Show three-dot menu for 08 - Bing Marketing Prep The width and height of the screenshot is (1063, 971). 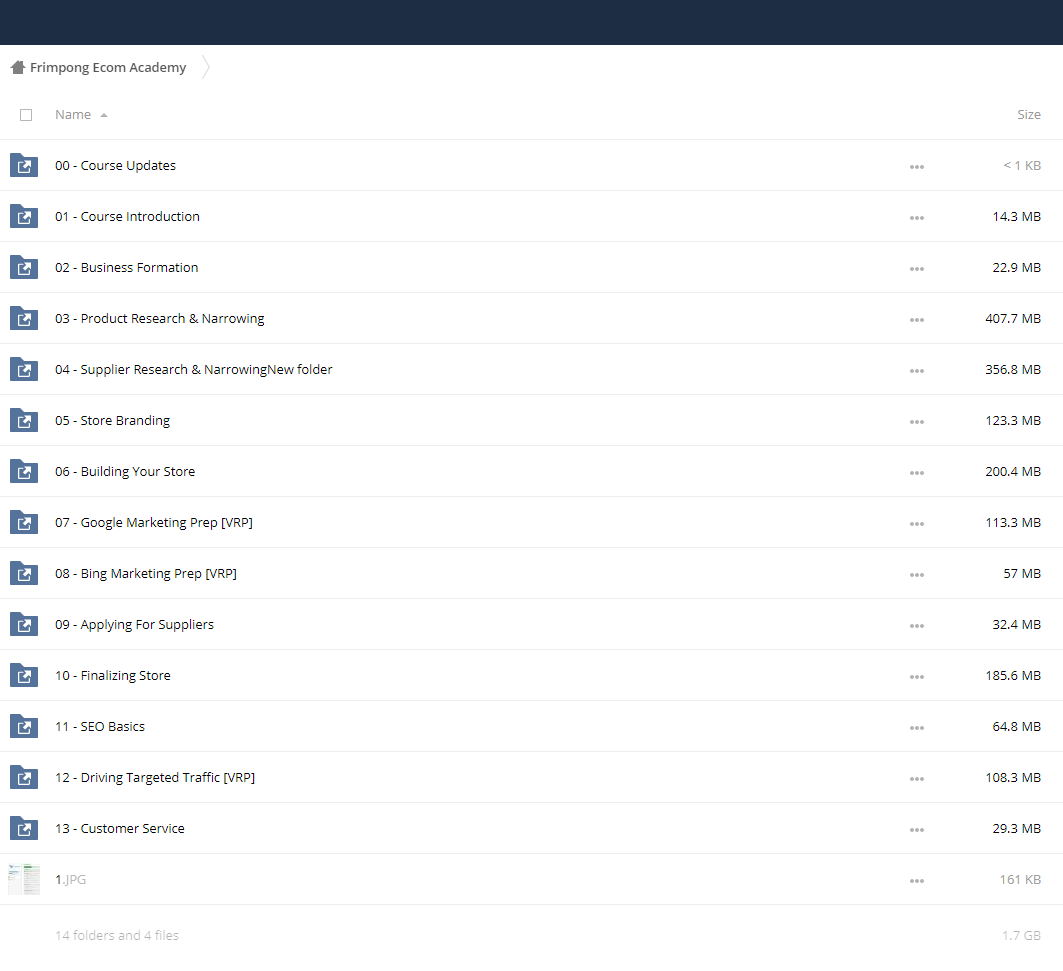tap(917, 574)
